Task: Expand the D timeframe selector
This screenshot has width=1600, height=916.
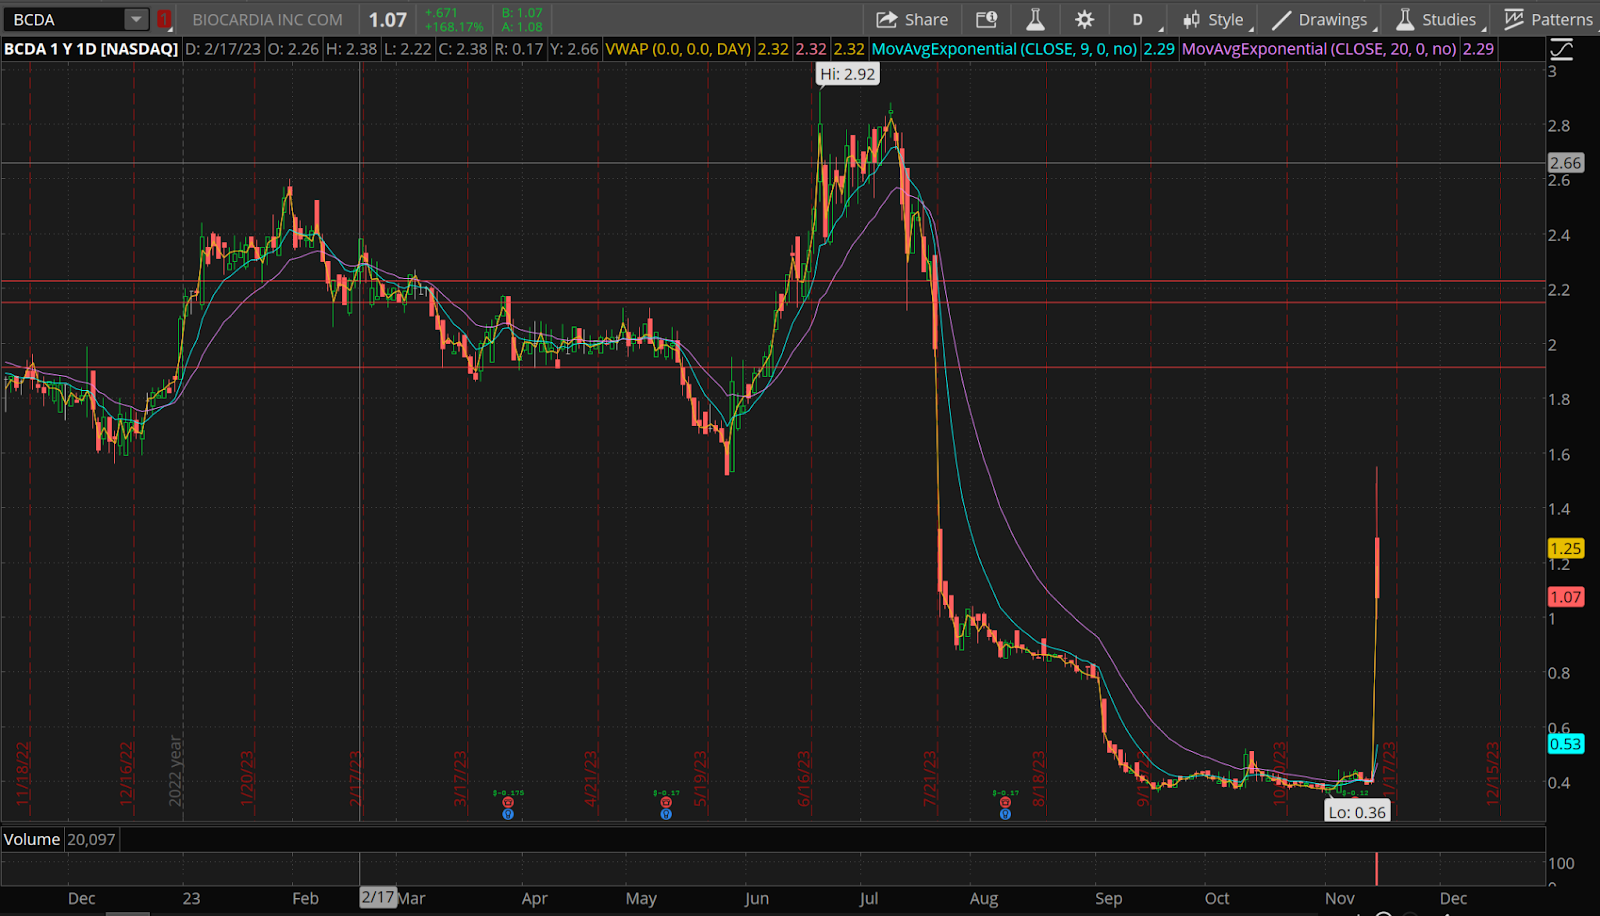Action: (1138, 19)
